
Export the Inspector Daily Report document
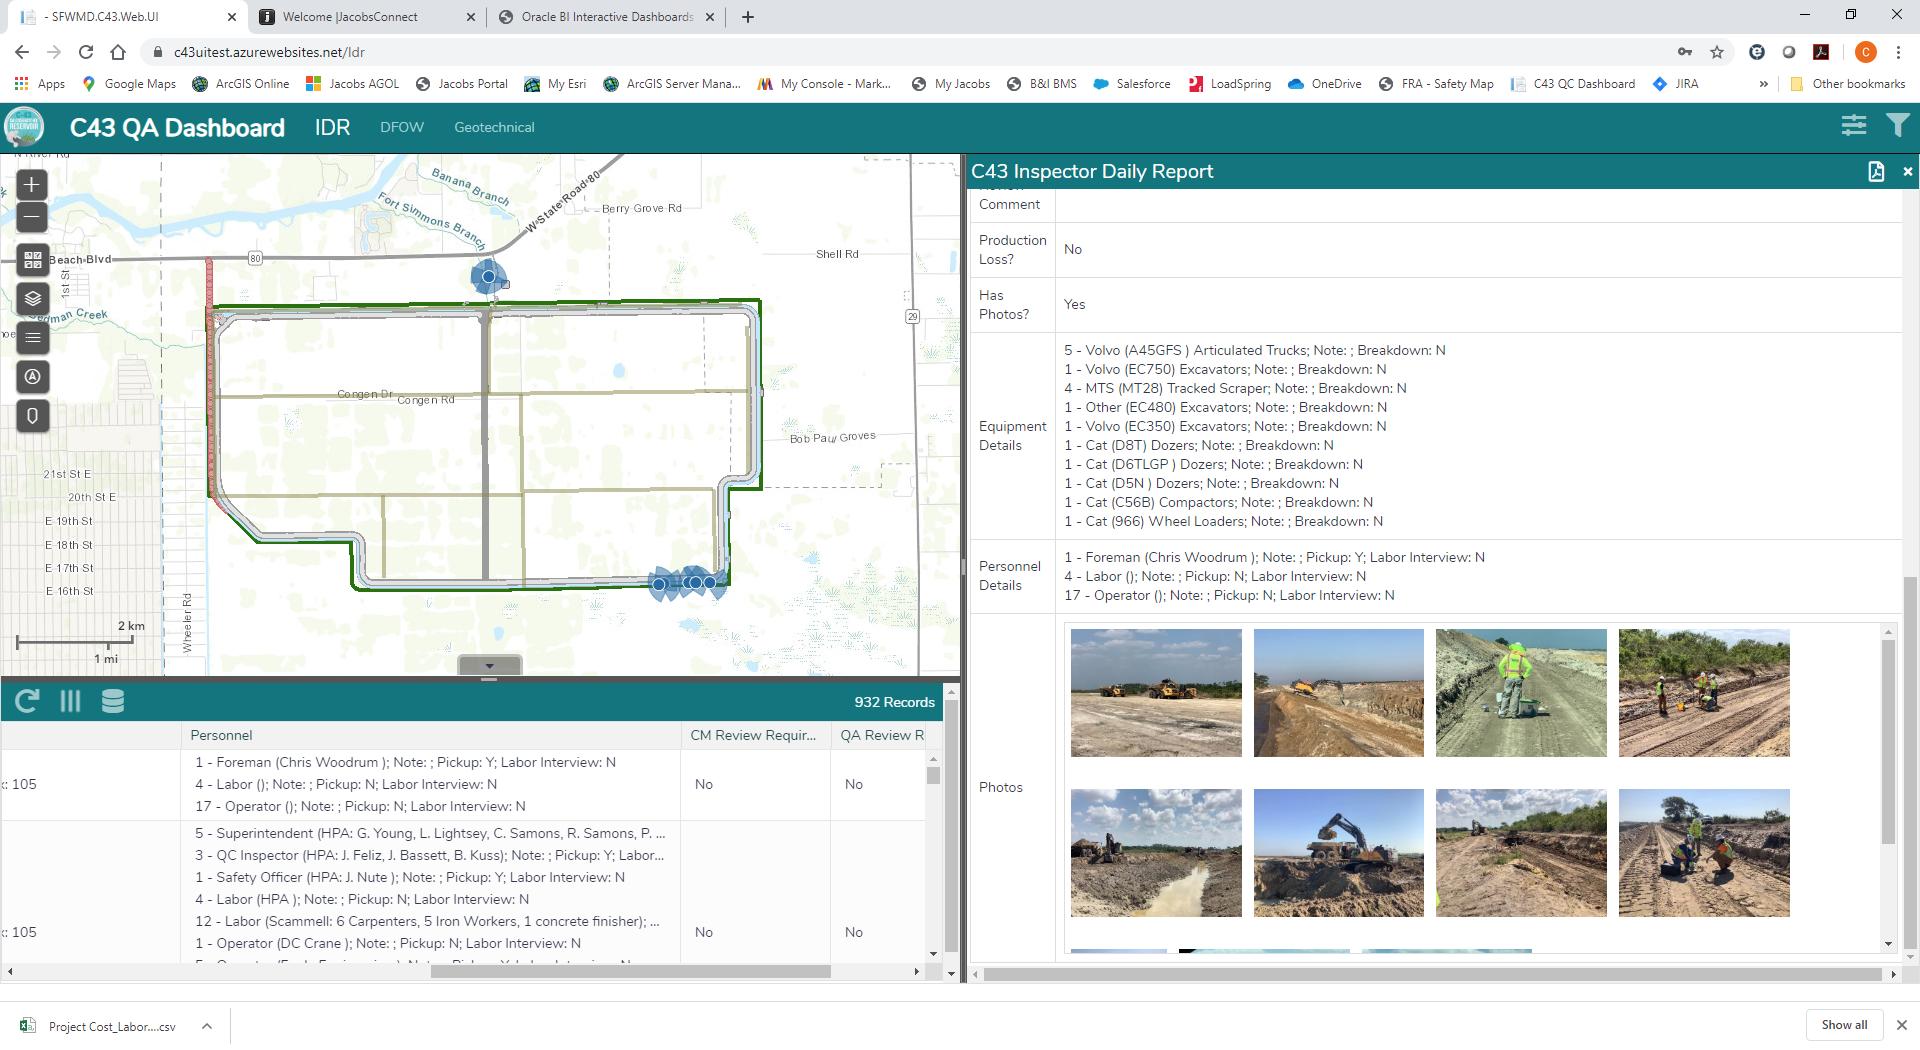tap(1876, 172)
